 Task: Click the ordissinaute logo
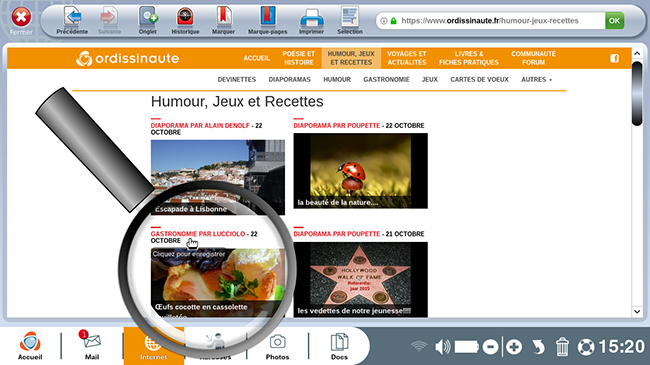[128, 58]
